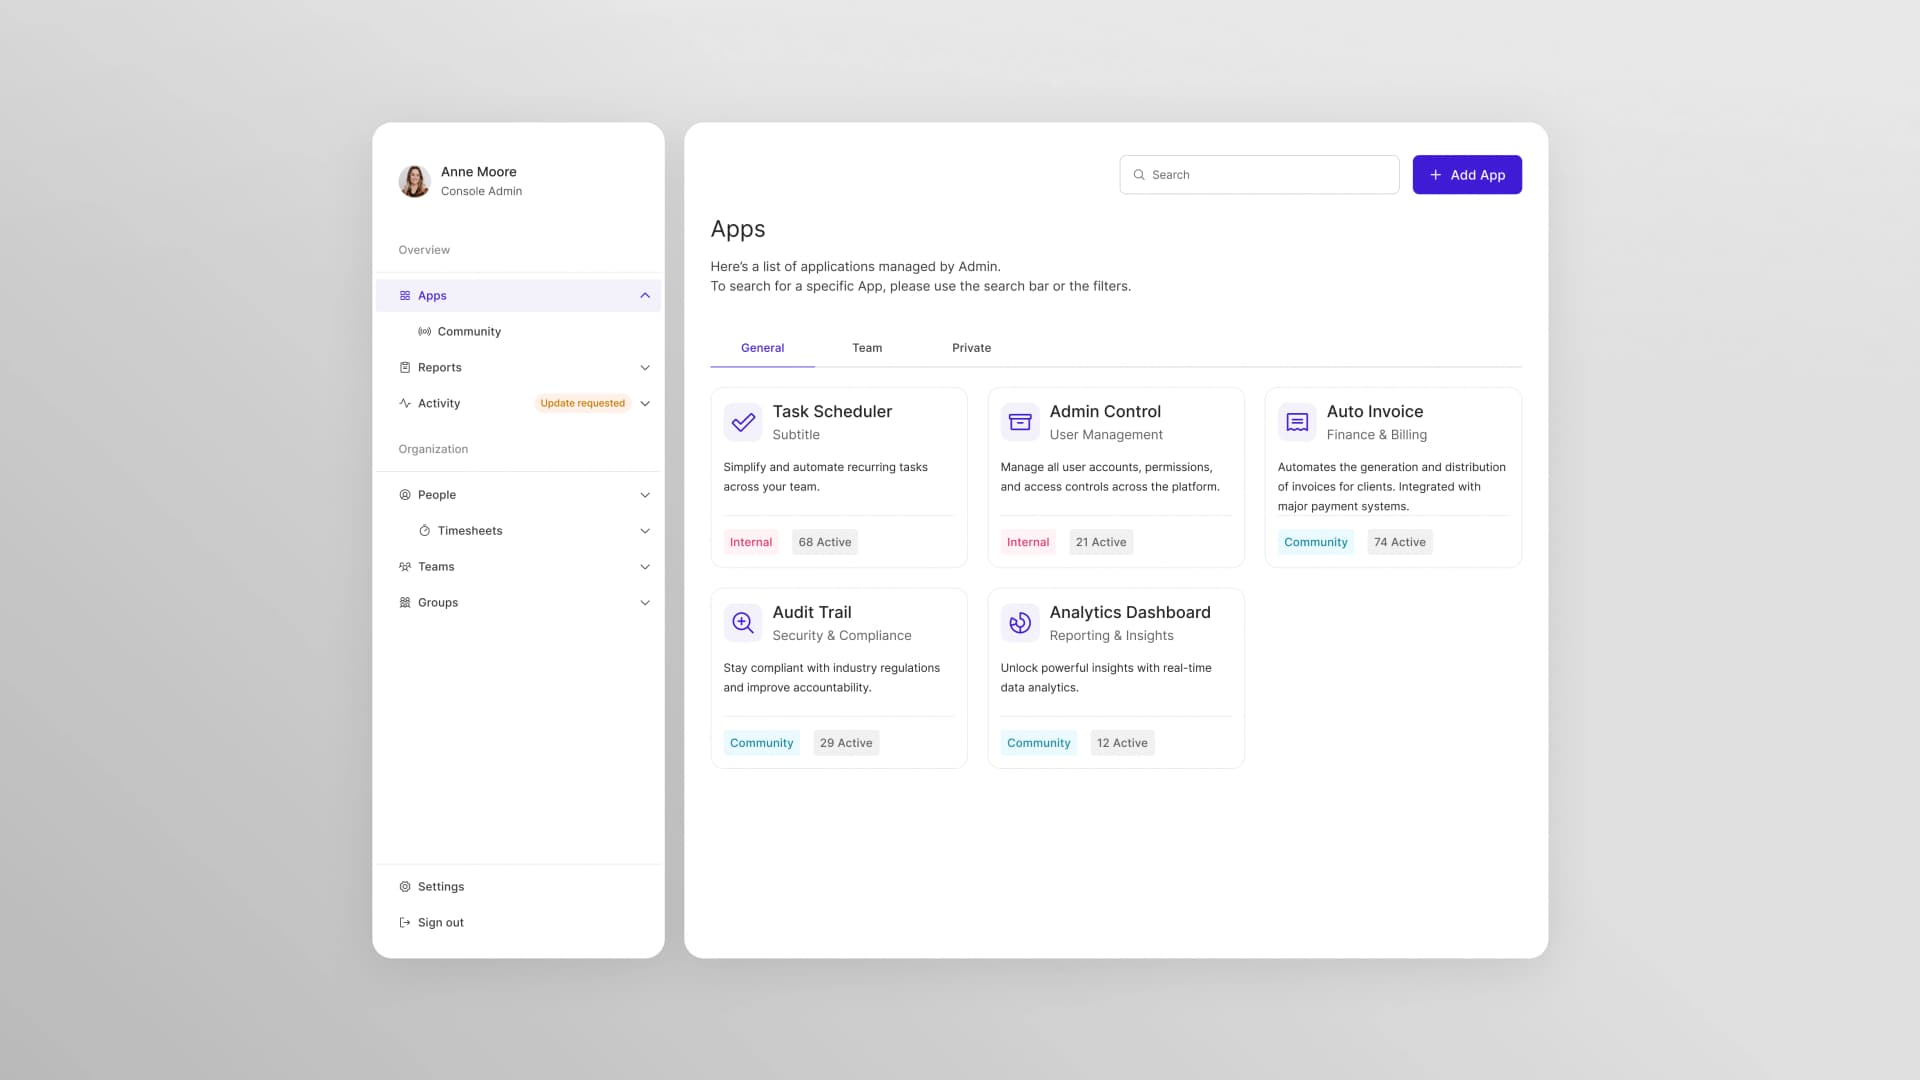Screen dimensions: 1920x1080
Task: Click the 21 Active badge
Action: tap(1101, 543)
